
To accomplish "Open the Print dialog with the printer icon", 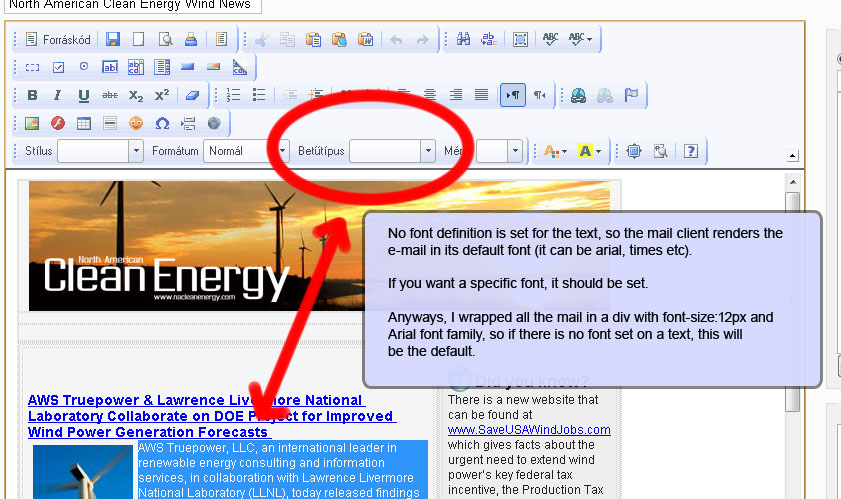I will [190, 40].
